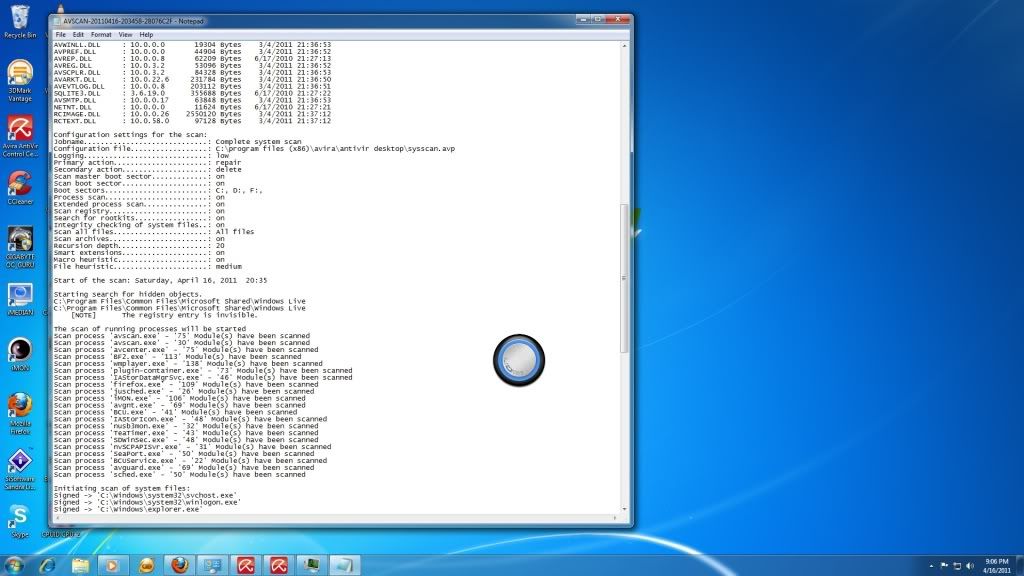Open Windows Explorer folder icon in taskbar
This screenshot has width=1024, height=576.
pyautogui.click(x=80, y=565)
